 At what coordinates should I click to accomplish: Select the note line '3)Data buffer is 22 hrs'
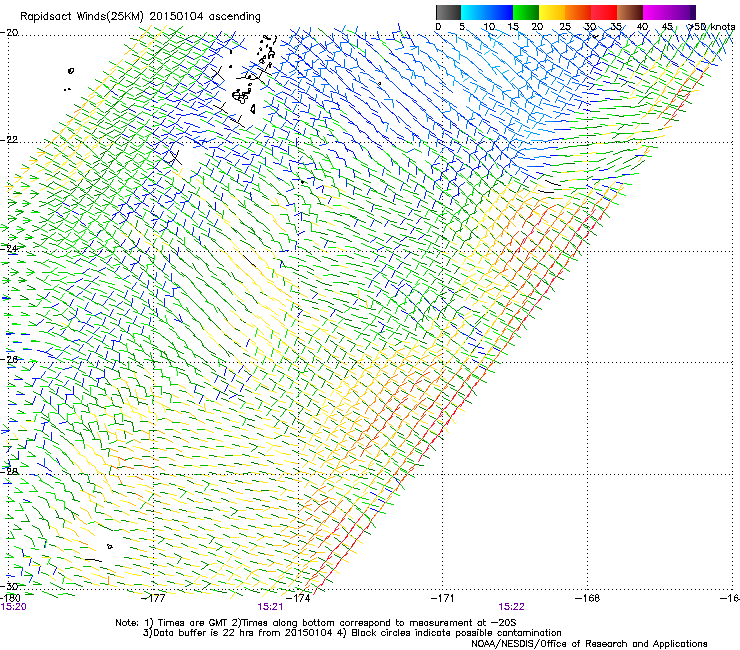[x=352, y=633]
